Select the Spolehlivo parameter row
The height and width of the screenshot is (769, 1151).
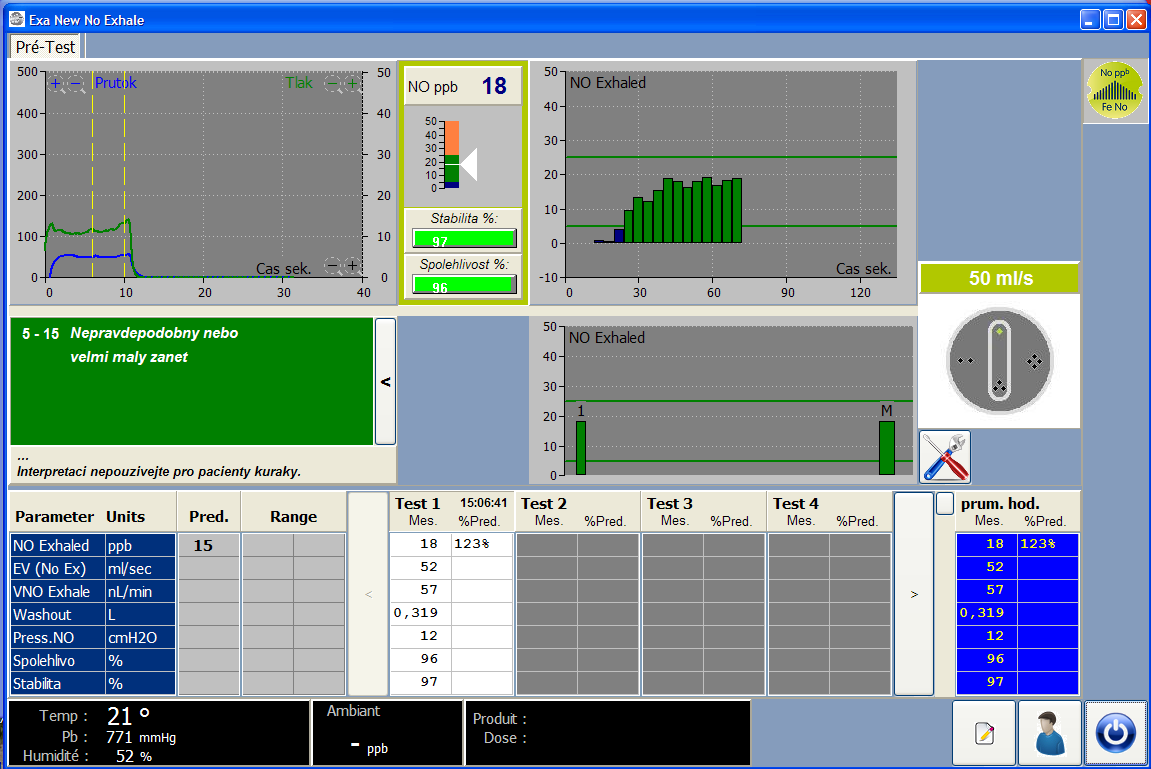click(92, 660)
